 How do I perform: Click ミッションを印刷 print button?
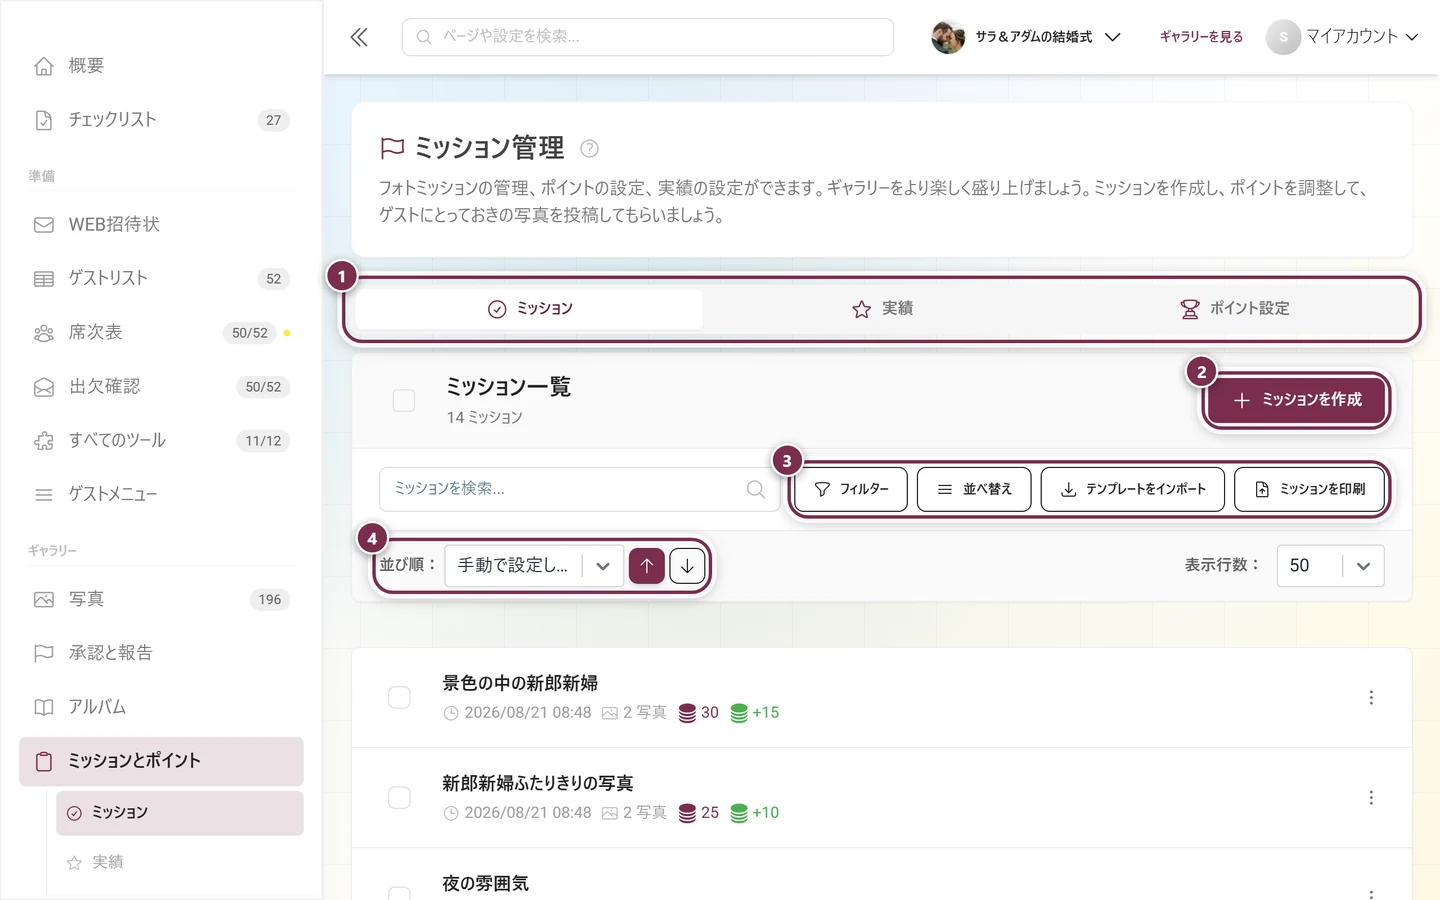point(1310,489)
